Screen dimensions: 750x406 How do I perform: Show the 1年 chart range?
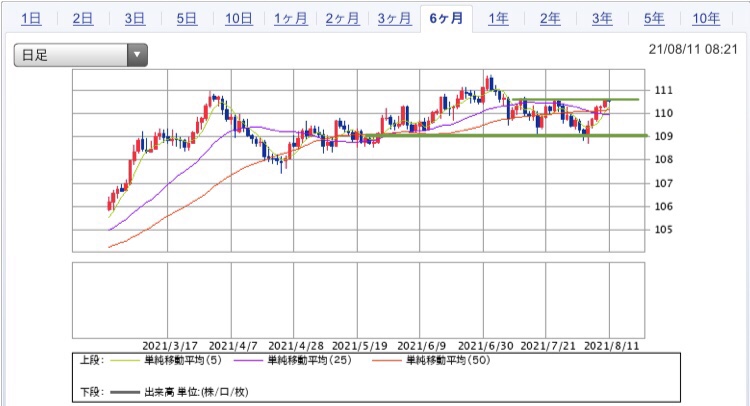pos(498,19)
